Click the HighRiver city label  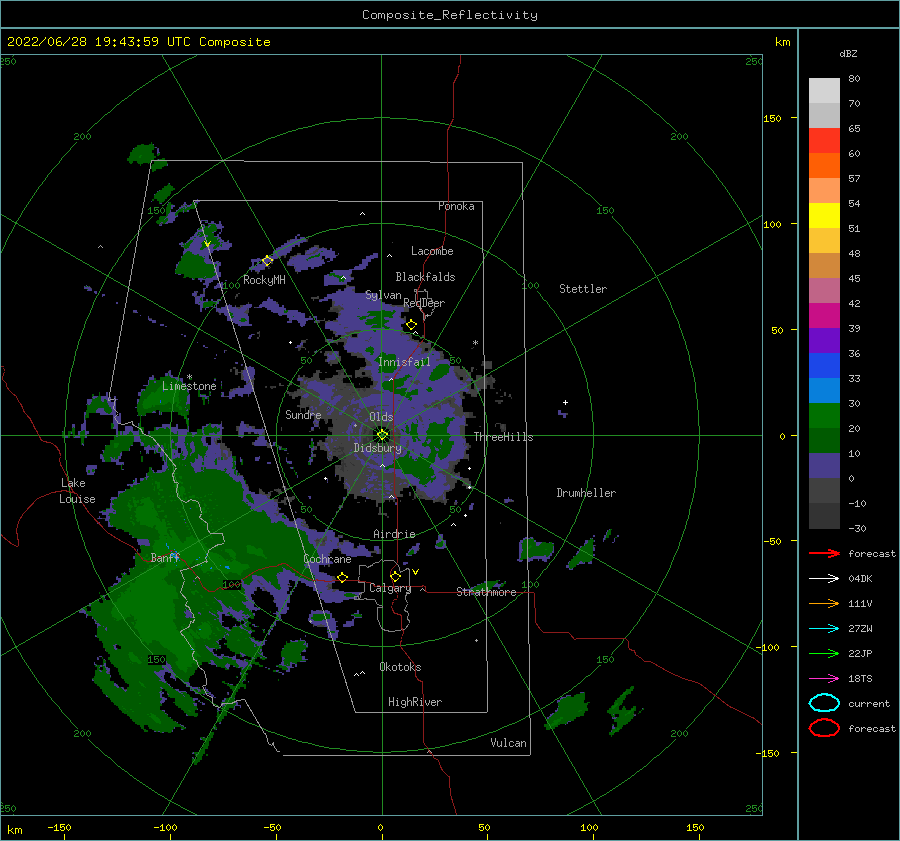tap(415, 702)
